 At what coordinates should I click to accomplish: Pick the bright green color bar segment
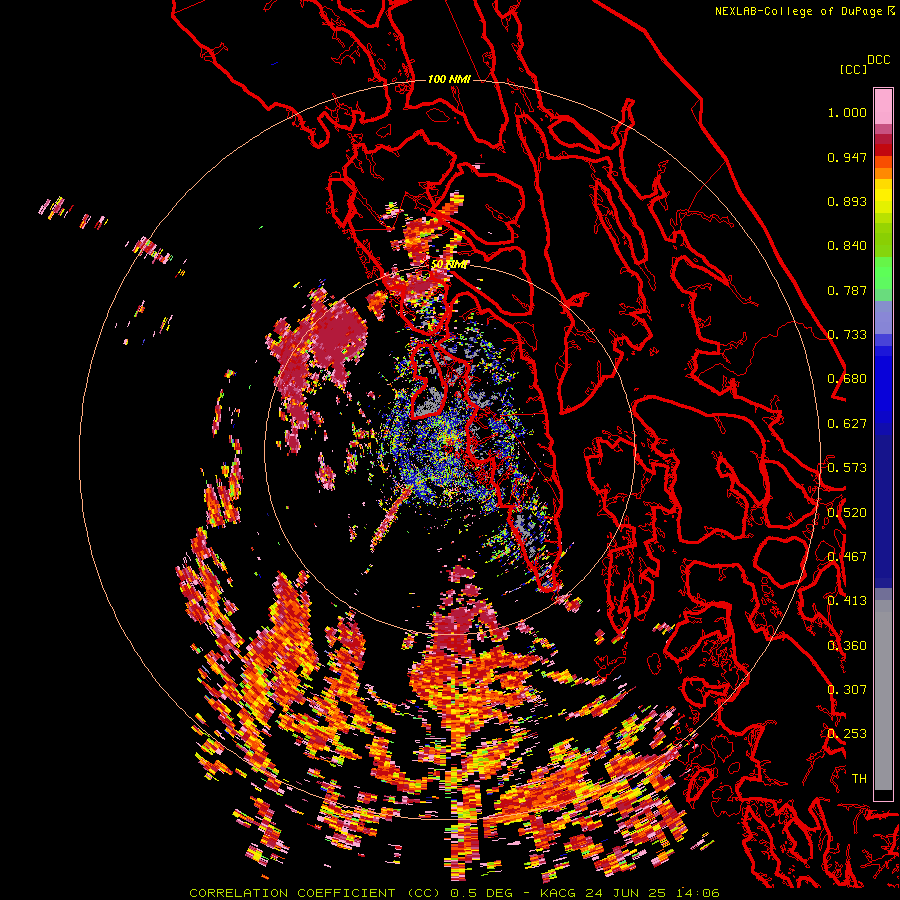tap(883, 273)
